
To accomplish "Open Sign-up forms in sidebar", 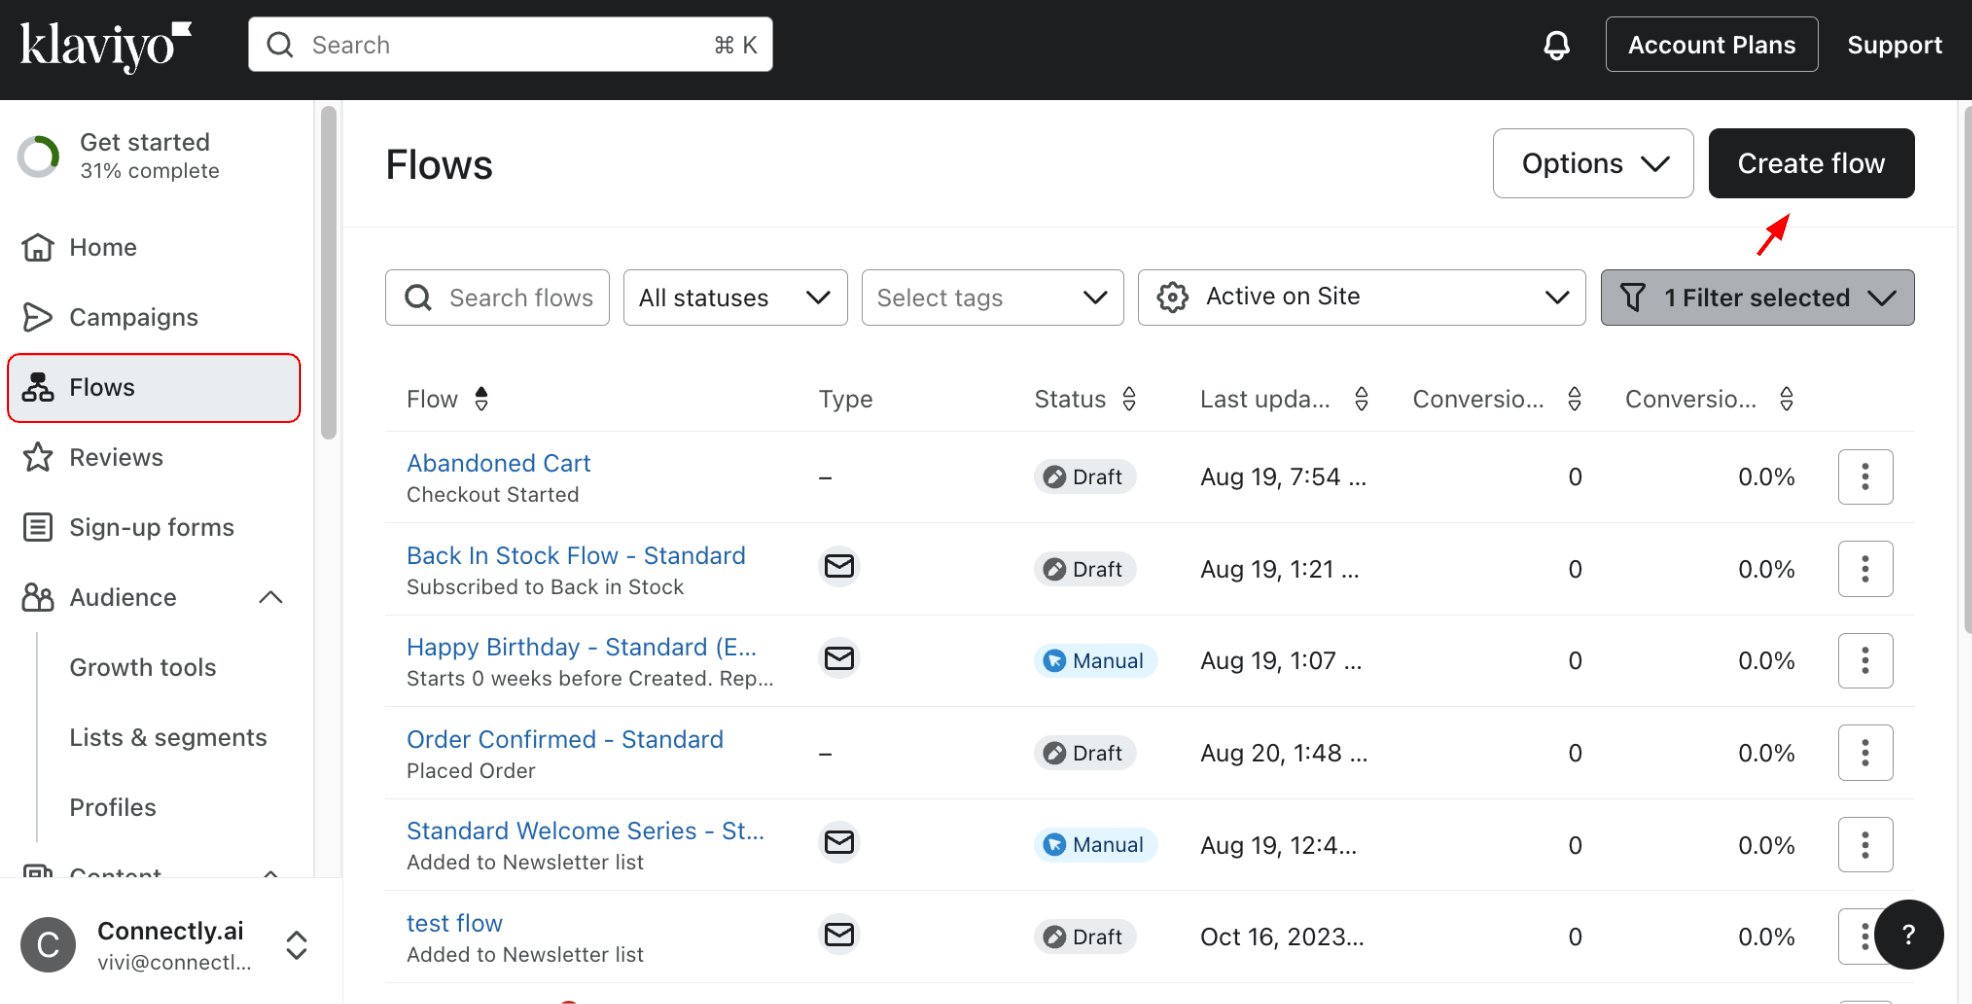I will 154,527.
